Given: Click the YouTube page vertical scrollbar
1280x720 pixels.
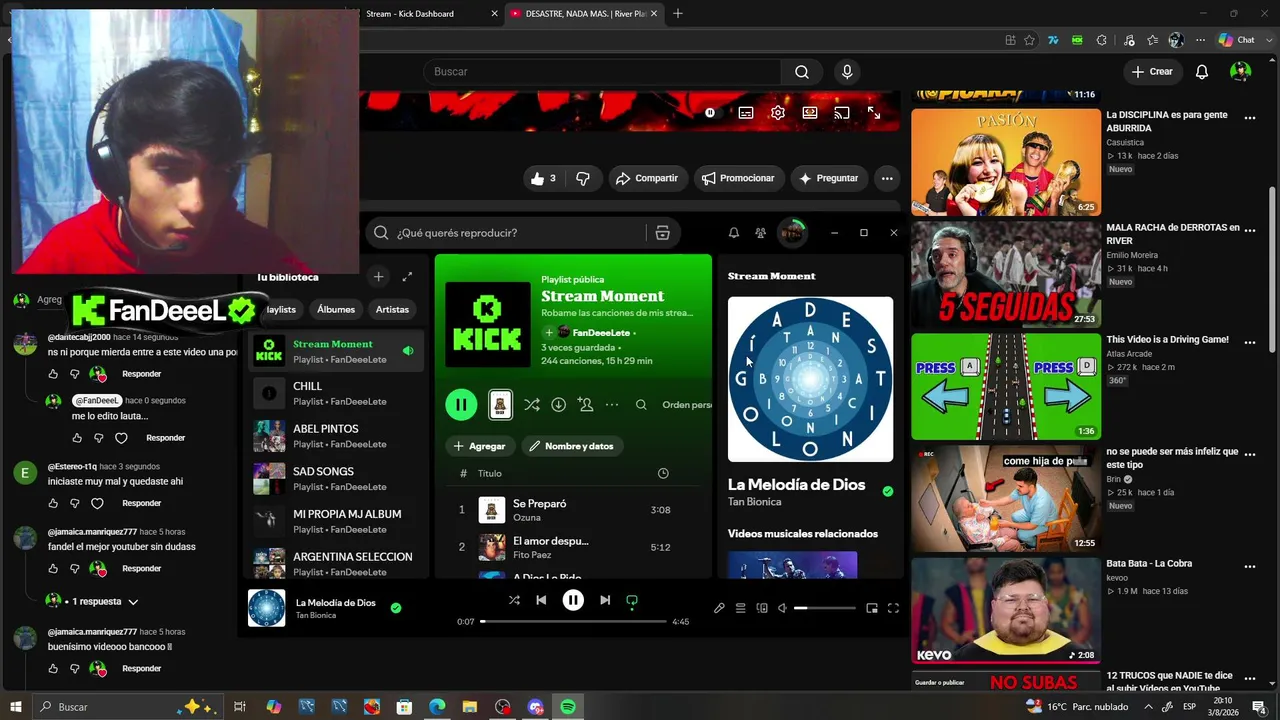Looking at the screenshot, I should tap(1272, 270).
